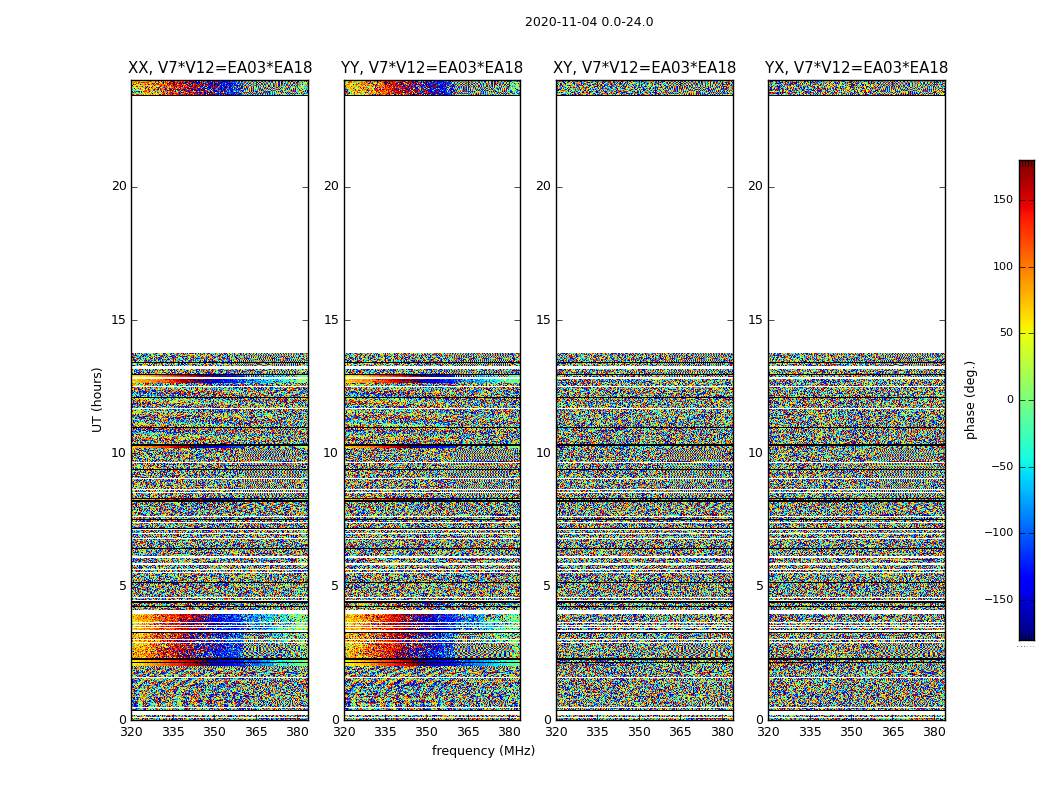
Task: Click the 150 tick label on colorbar
Action: click(x=1003, y=199)
